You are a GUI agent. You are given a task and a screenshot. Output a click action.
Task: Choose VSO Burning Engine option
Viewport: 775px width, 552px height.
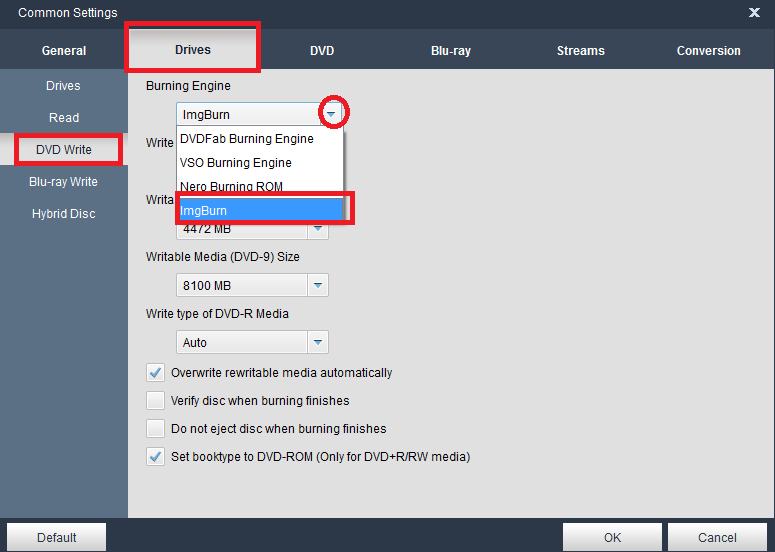(259, 163)
